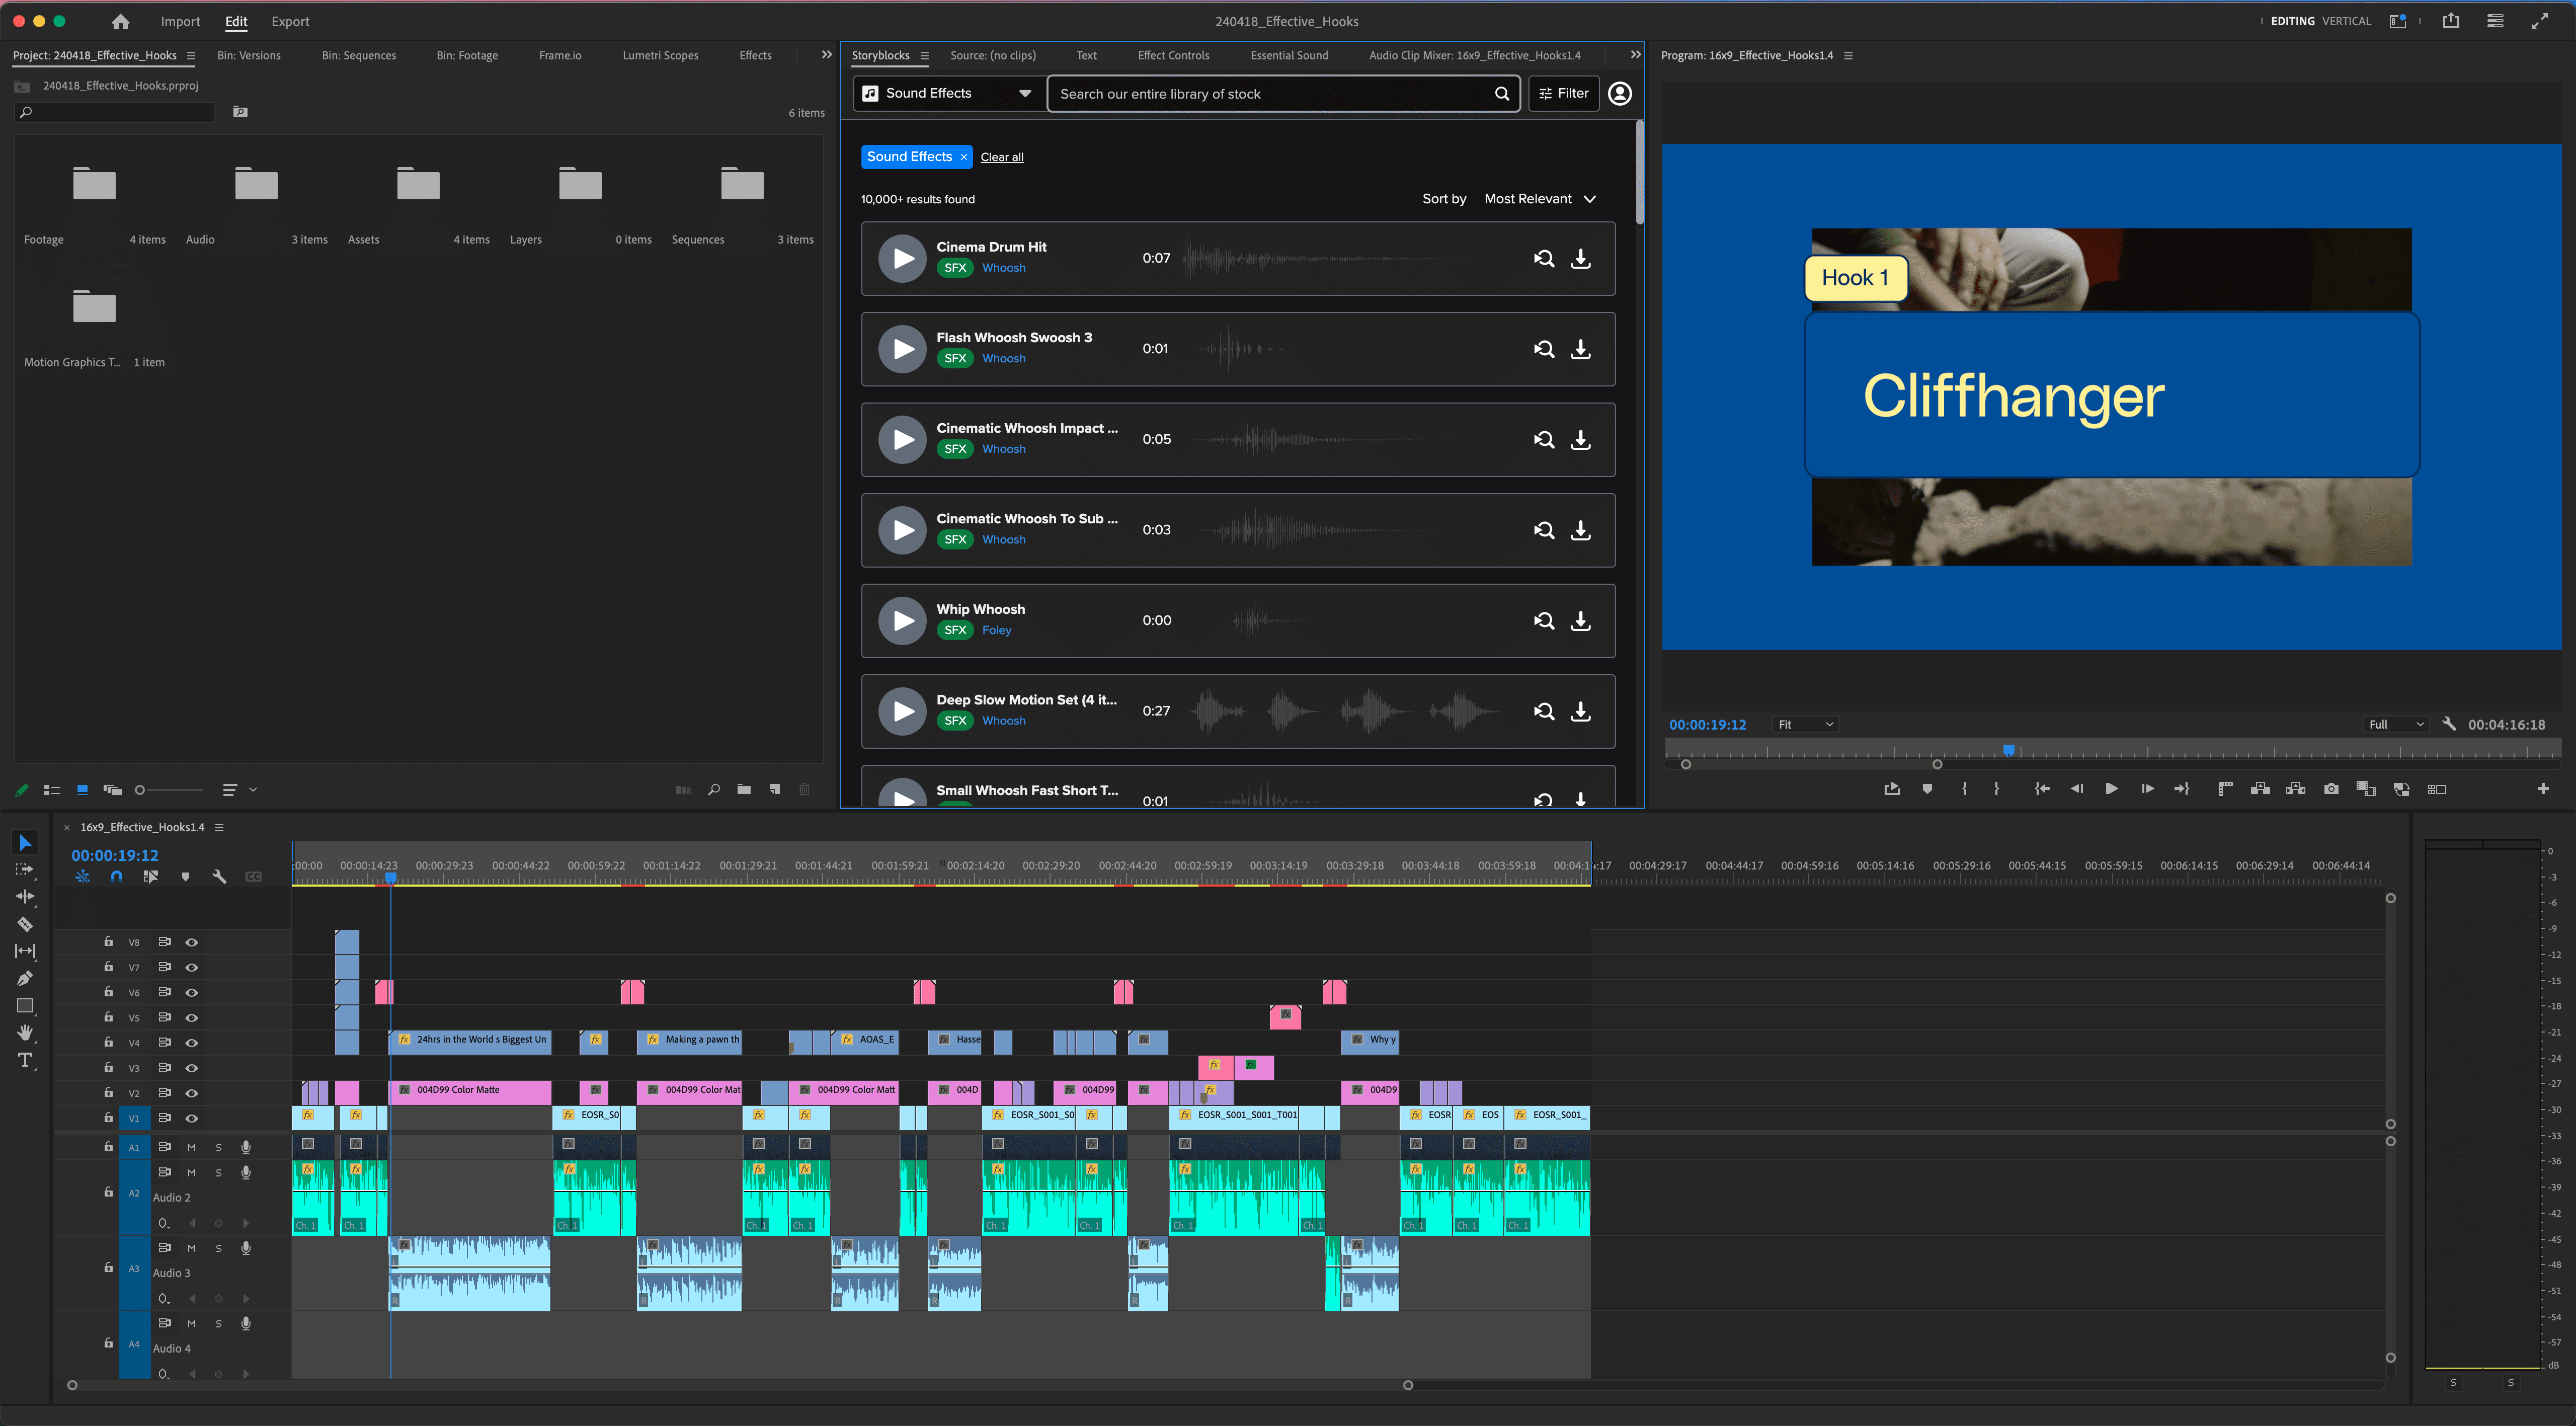Solo the Audio 3 track
The image size is (2576, 1426).
pyautogui.click(x=218, y=1248)
